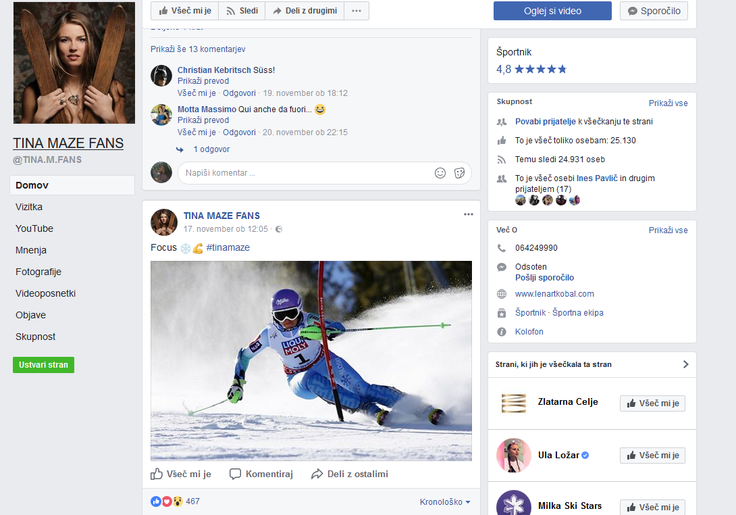Open the Kronološko sorting dropdown
The image size is (736, 515).
pyautogui.click(x=445, y=502)
